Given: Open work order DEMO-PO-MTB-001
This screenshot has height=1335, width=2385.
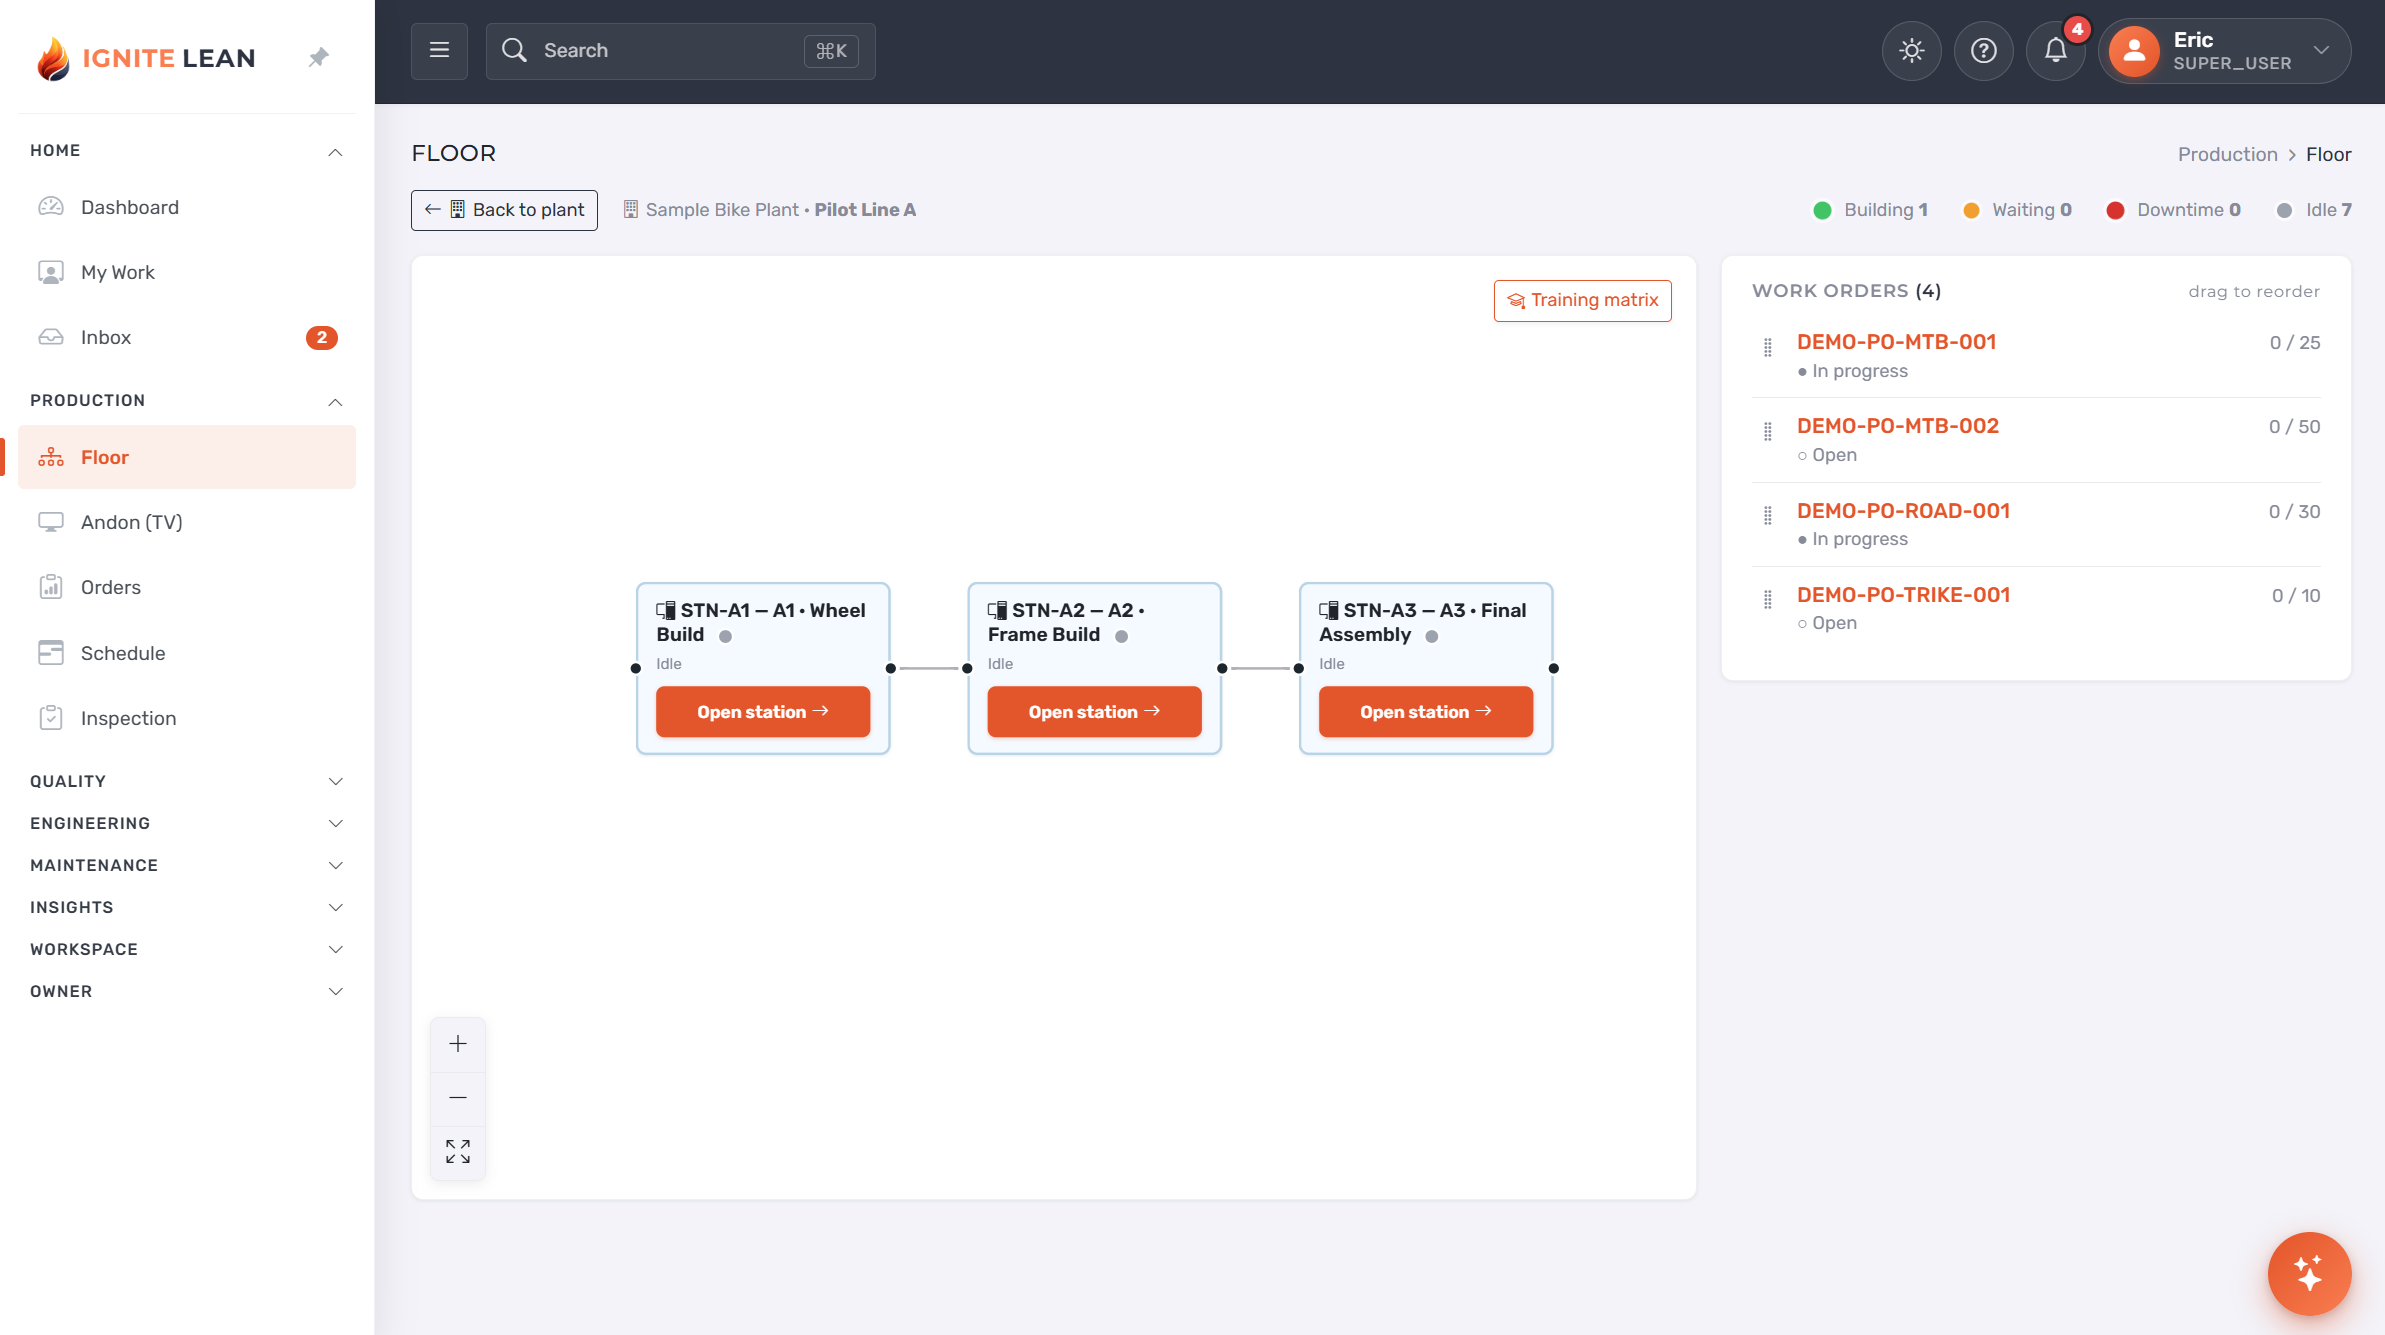Looking at the screenshot, I should click(1896, 342).
